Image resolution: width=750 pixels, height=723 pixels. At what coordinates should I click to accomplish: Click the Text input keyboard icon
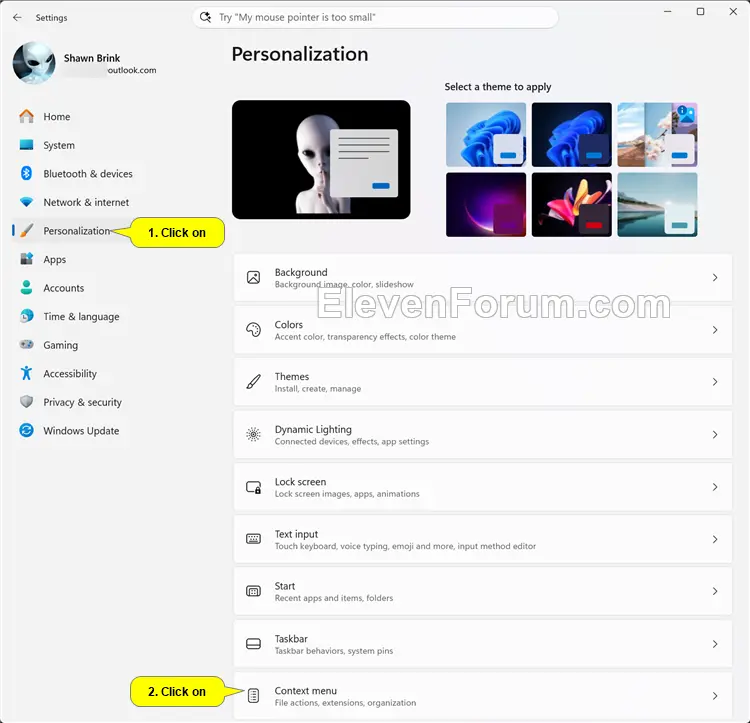[x=254, y=539]
